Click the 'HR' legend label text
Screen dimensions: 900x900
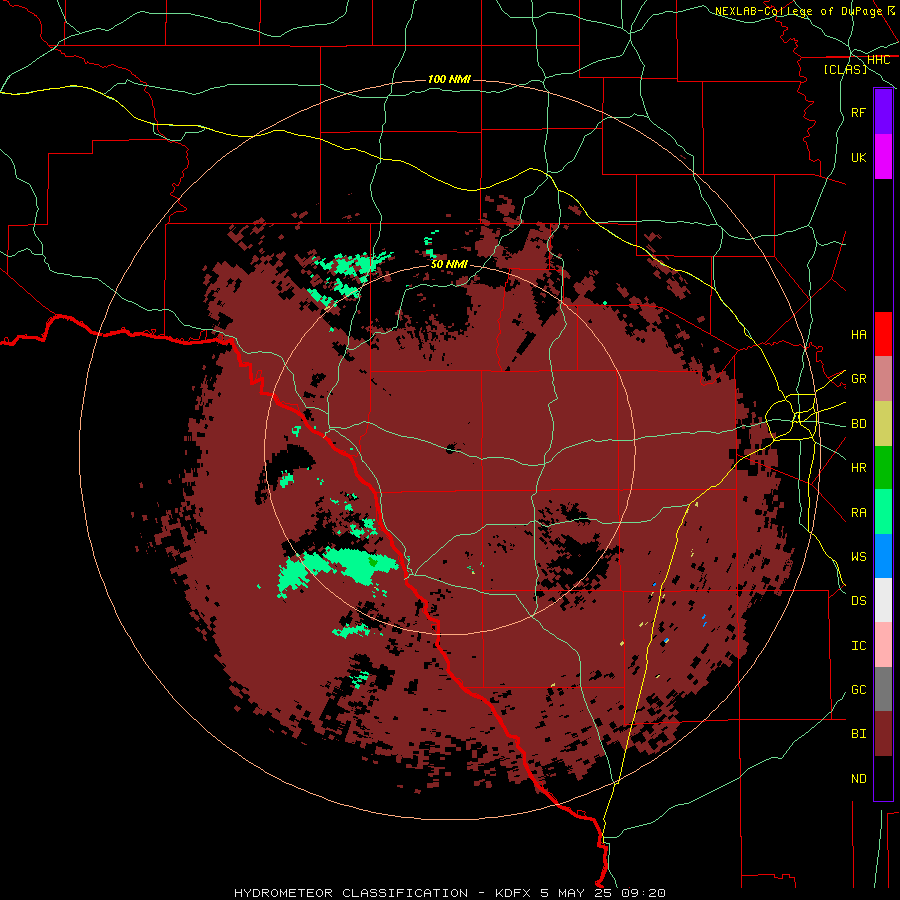858,468
